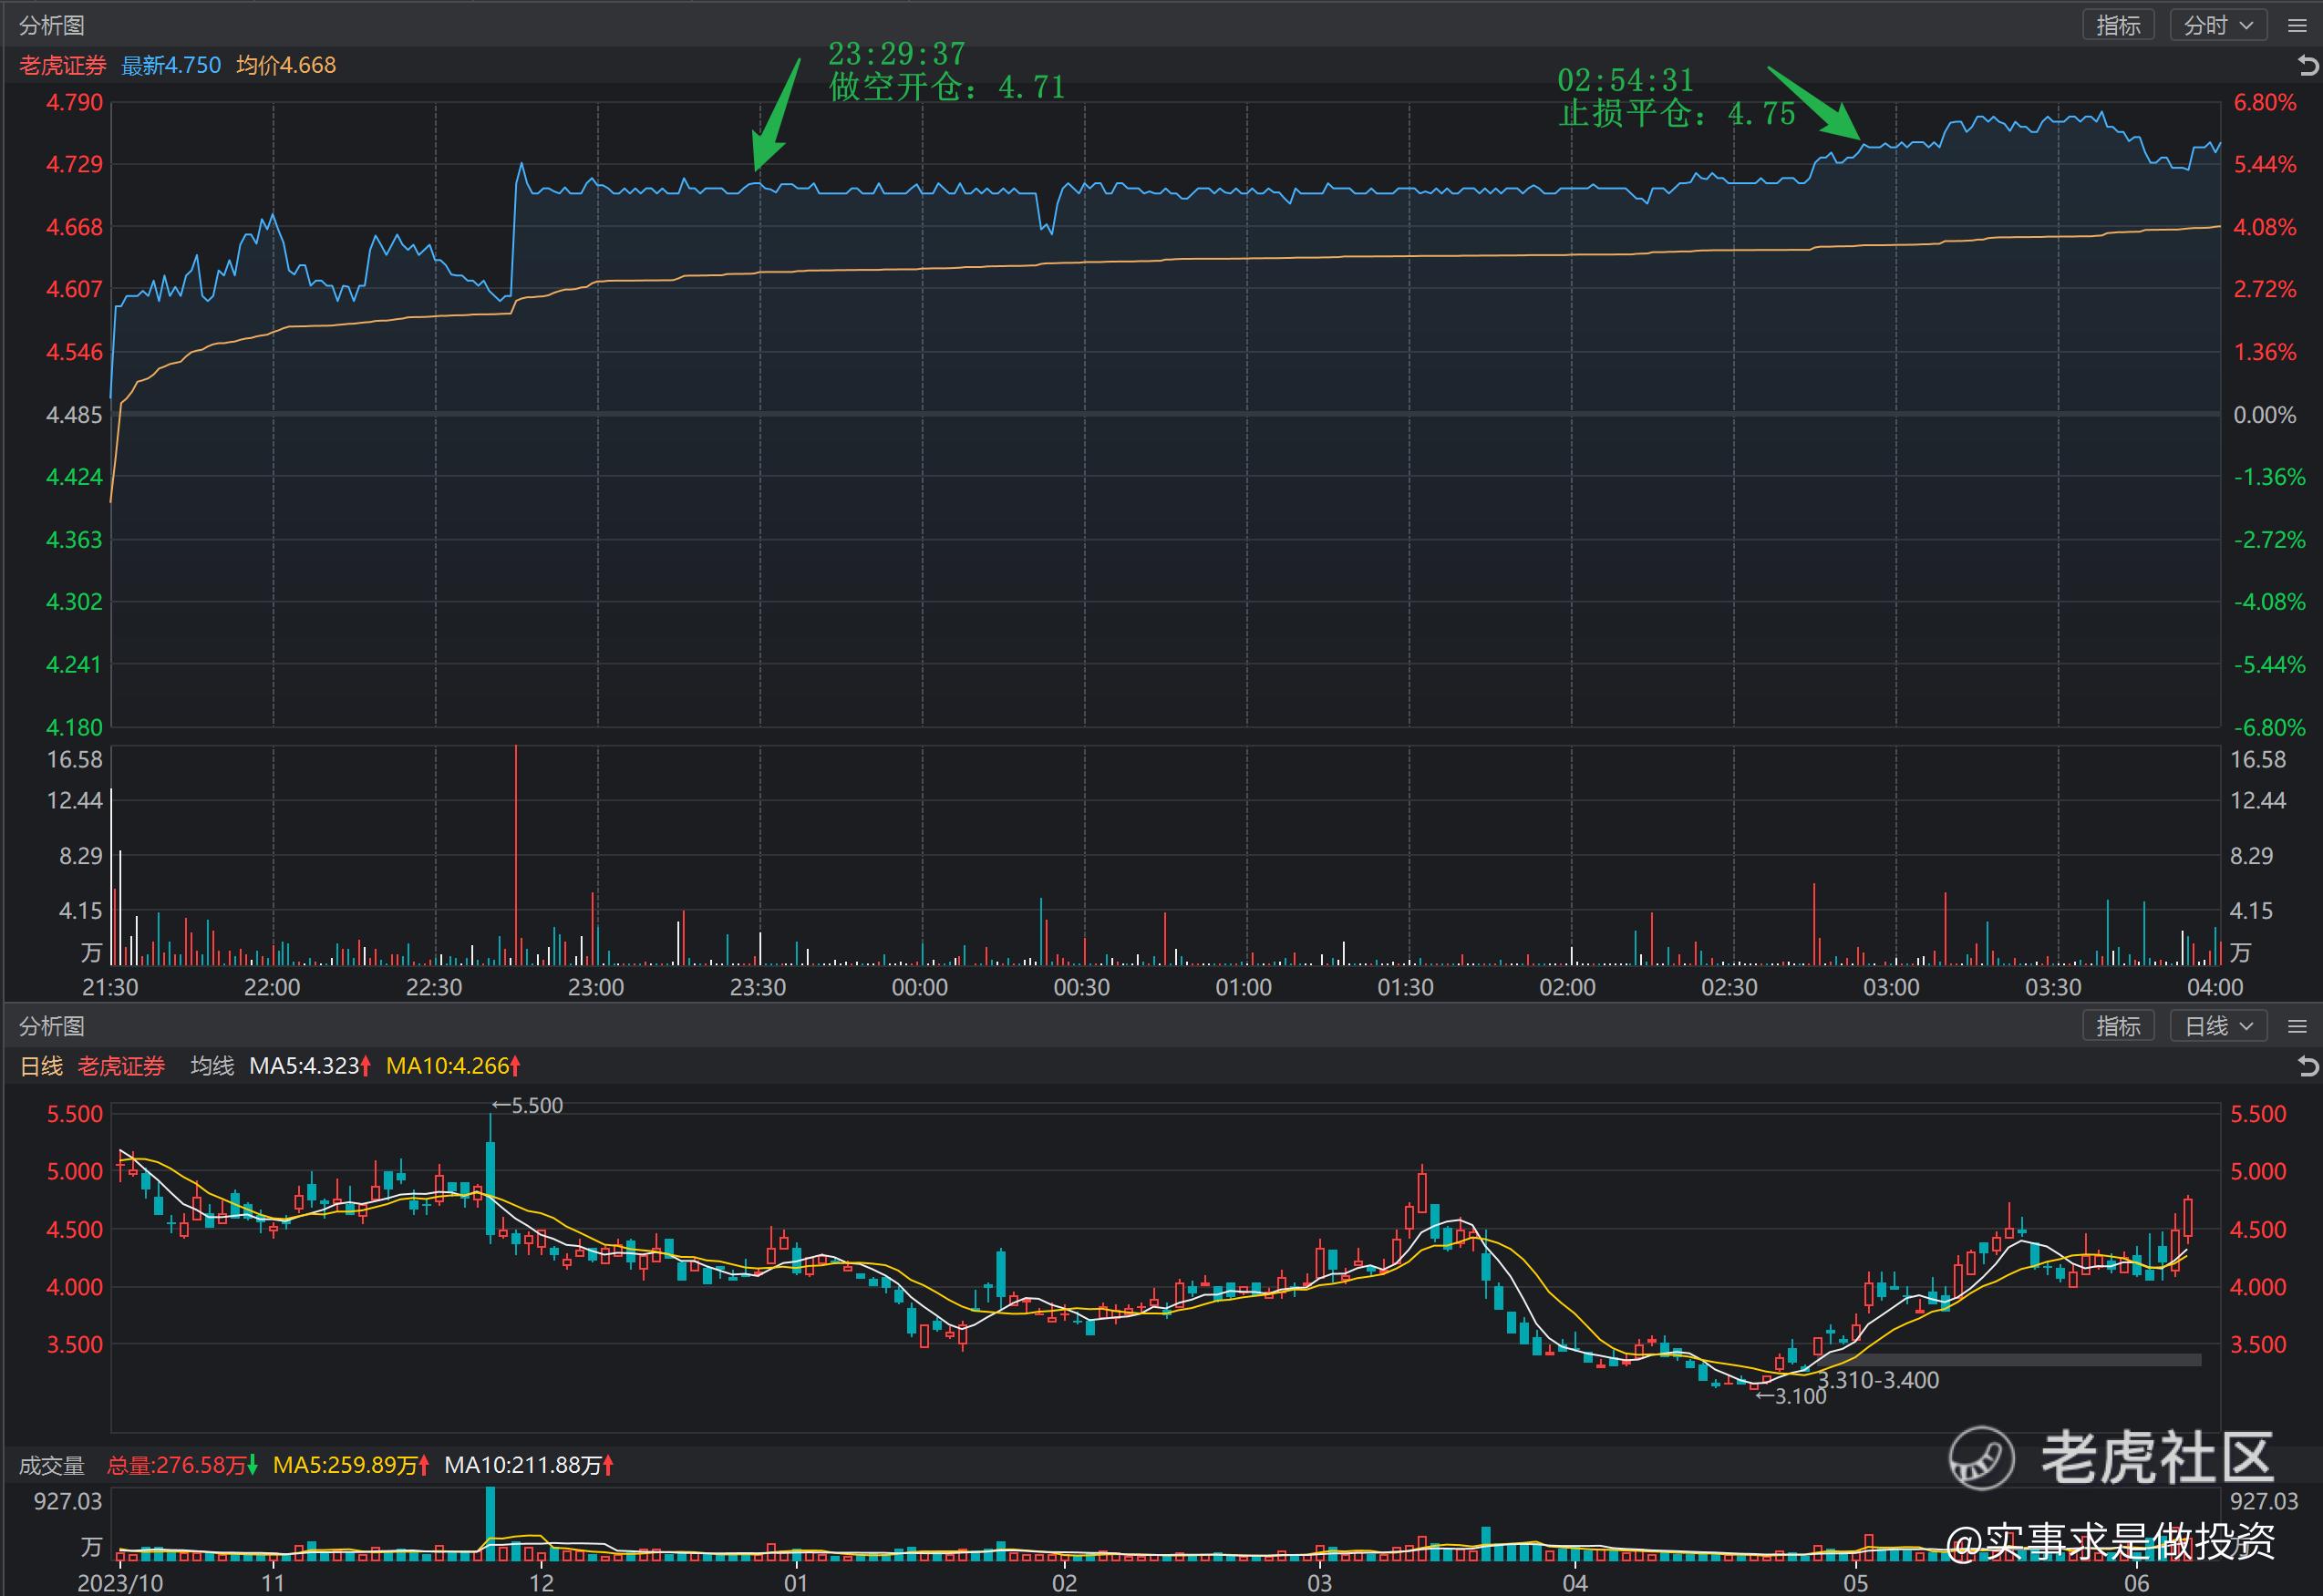
Task: Select the volume MA10:211.88万 value
Action: [x=528, y=1466]
